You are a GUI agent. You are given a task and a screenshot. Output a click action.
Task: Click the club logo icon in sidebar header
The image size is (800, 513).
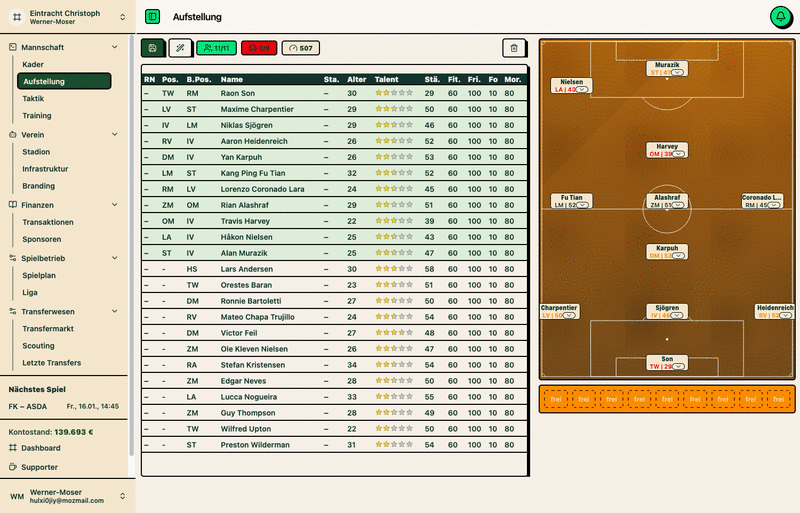17,17
